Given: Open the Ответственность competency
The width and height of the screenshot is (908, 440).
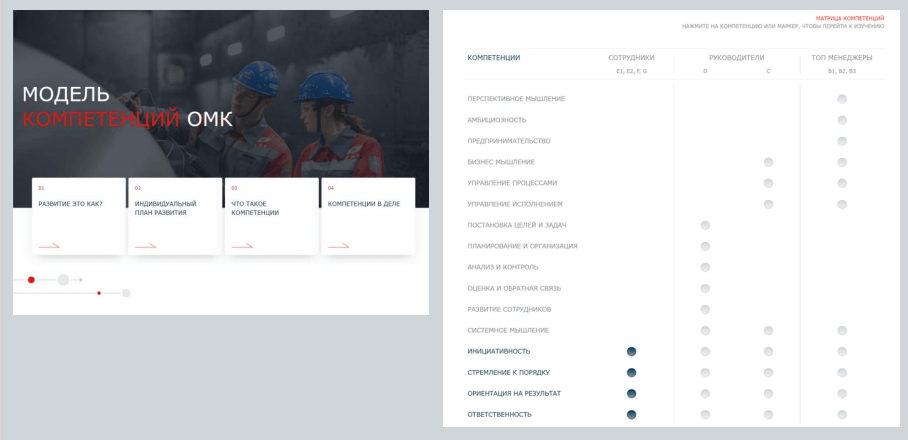Looking at the screenshot, I should [x=499, y=415].
